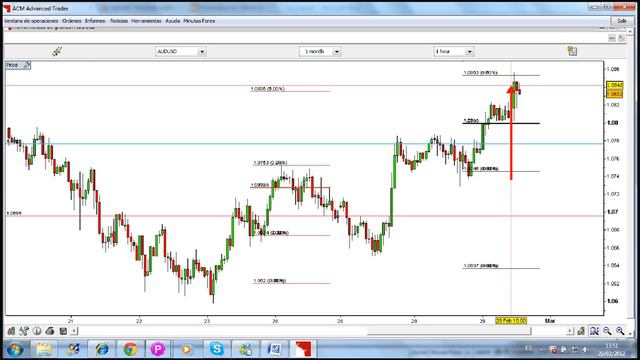Click the chart scrollbar left arrow
640x360 pixels.
click(74, 331)
